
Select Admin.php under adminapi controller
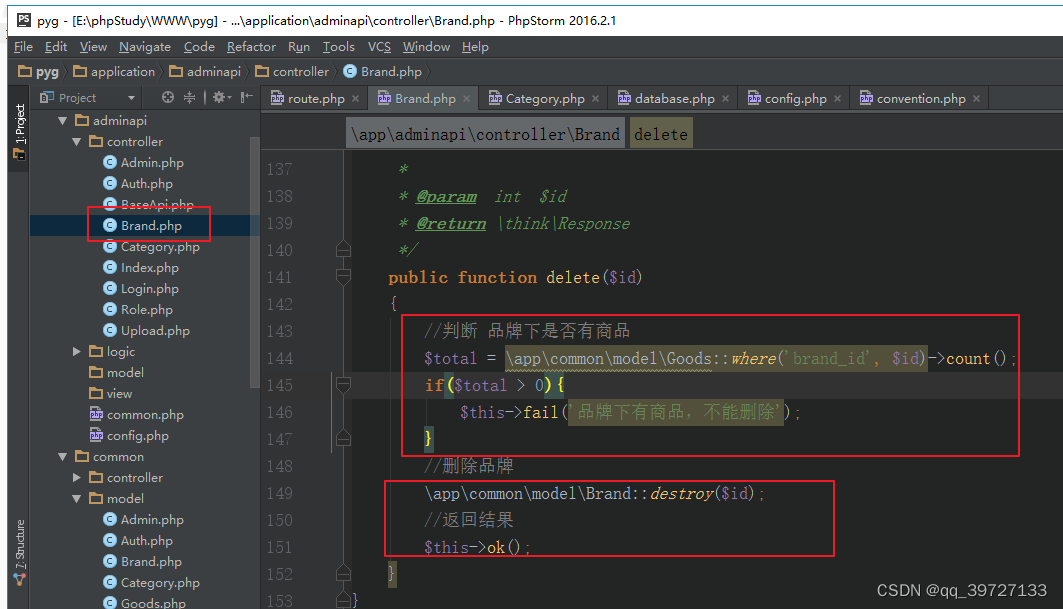pos(144,163)
